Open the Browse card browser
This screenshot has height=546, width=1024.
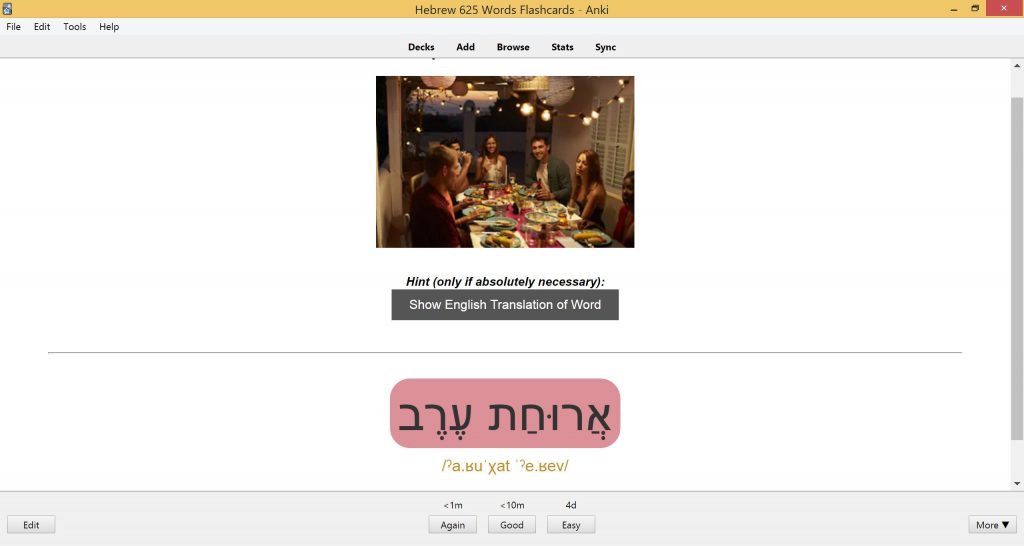coord(513,47)
